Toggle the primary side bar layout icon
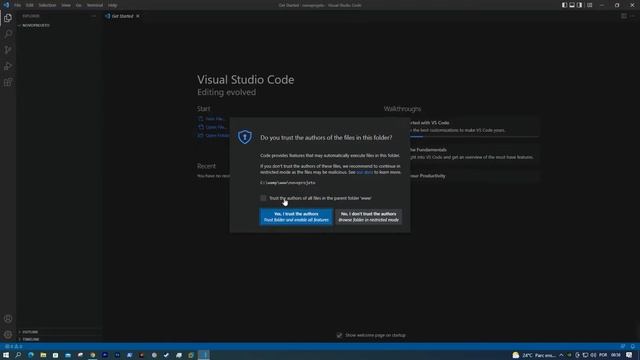This screenshot has height=360, width=640. coord(564,5)
